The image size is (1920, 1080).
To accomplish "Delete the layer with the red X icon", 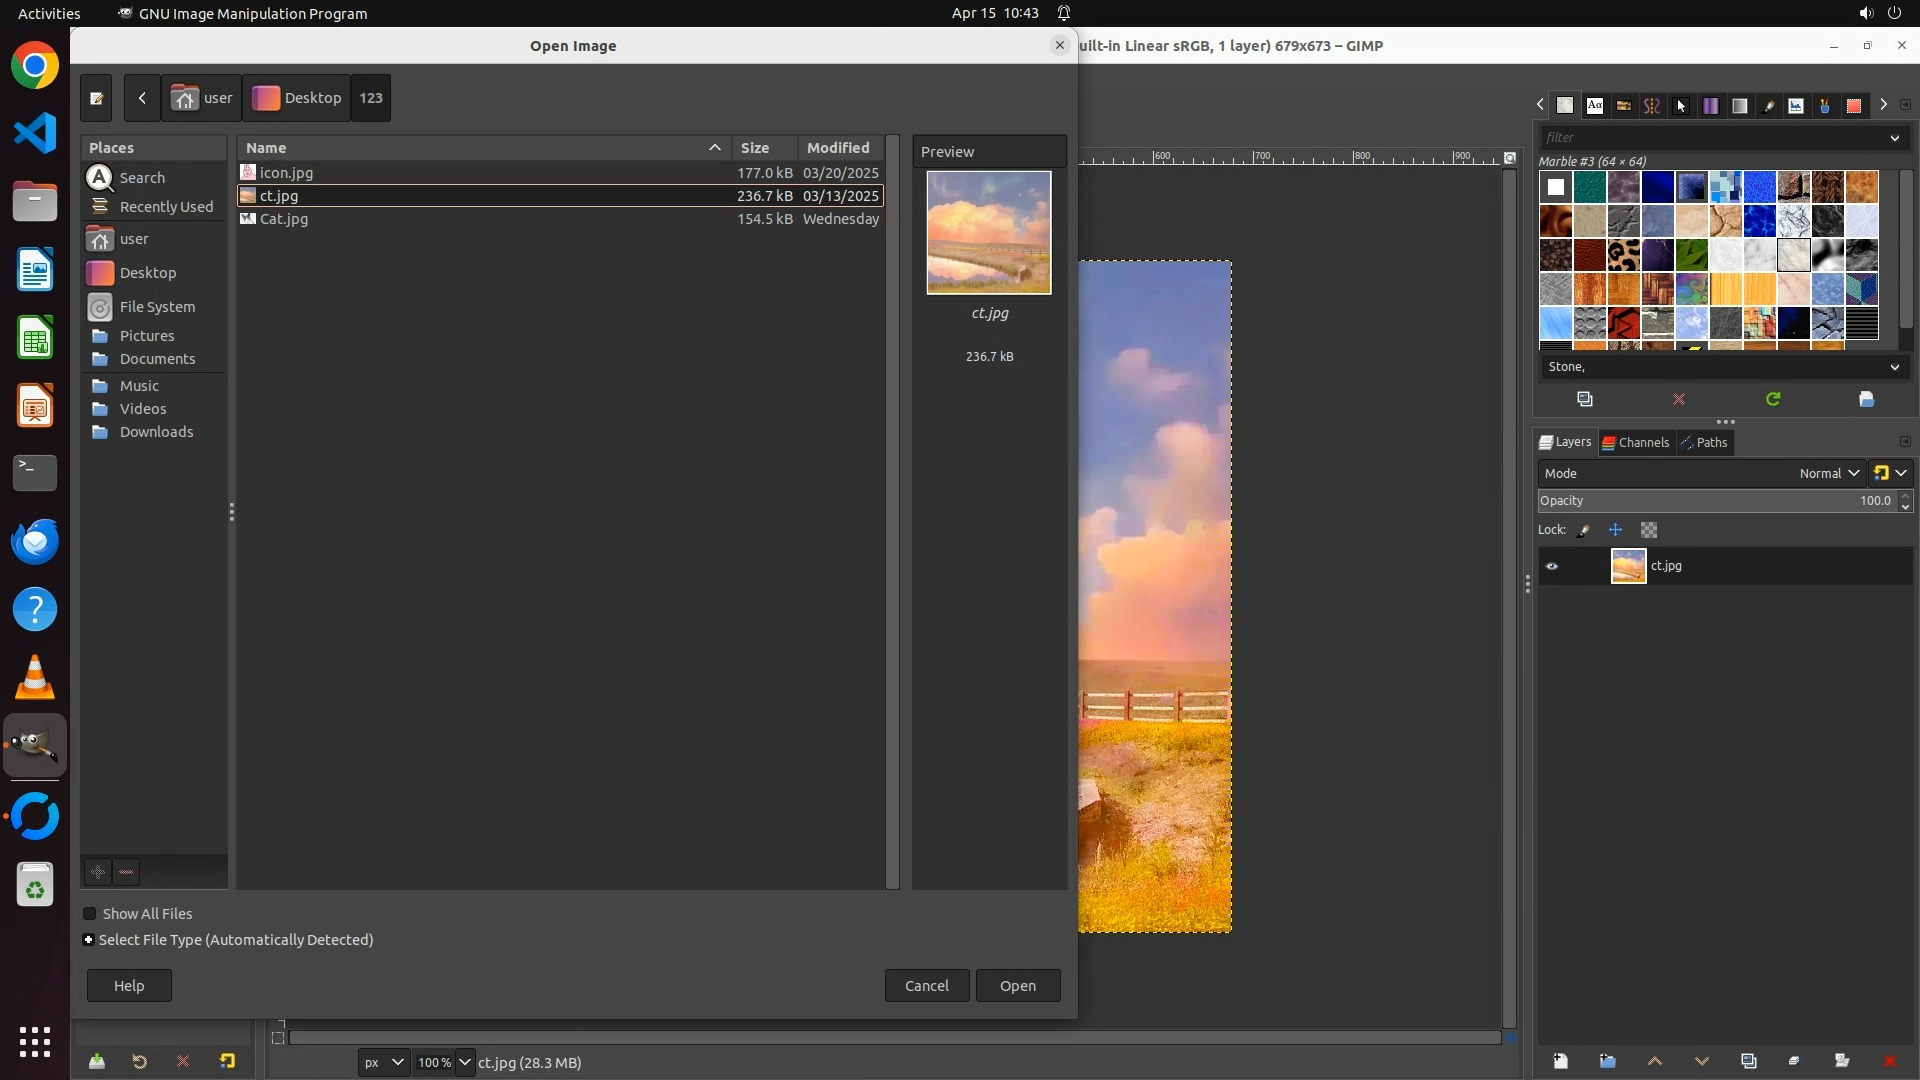I will [x=1889, y=1061].
